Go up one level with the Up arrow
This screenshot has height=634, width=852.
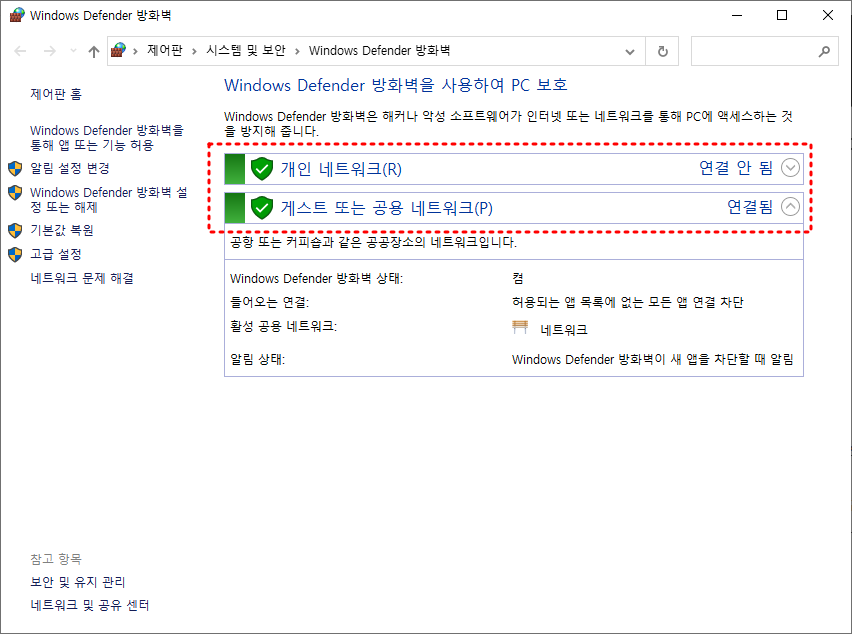(x=94, y=51)
